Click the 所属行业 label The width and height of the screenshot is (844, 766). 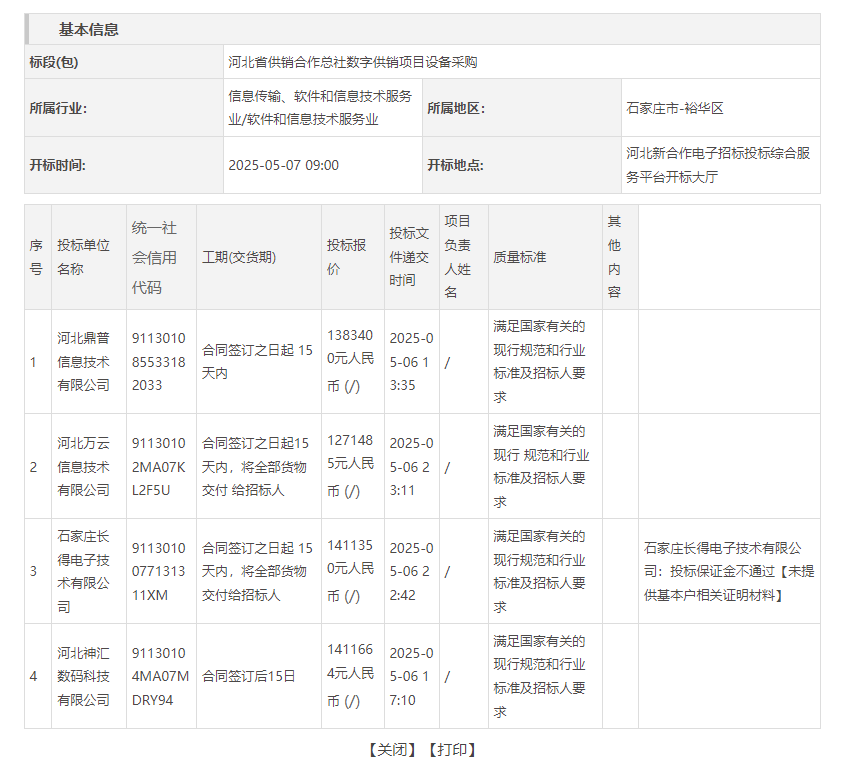tap(58, 108)
